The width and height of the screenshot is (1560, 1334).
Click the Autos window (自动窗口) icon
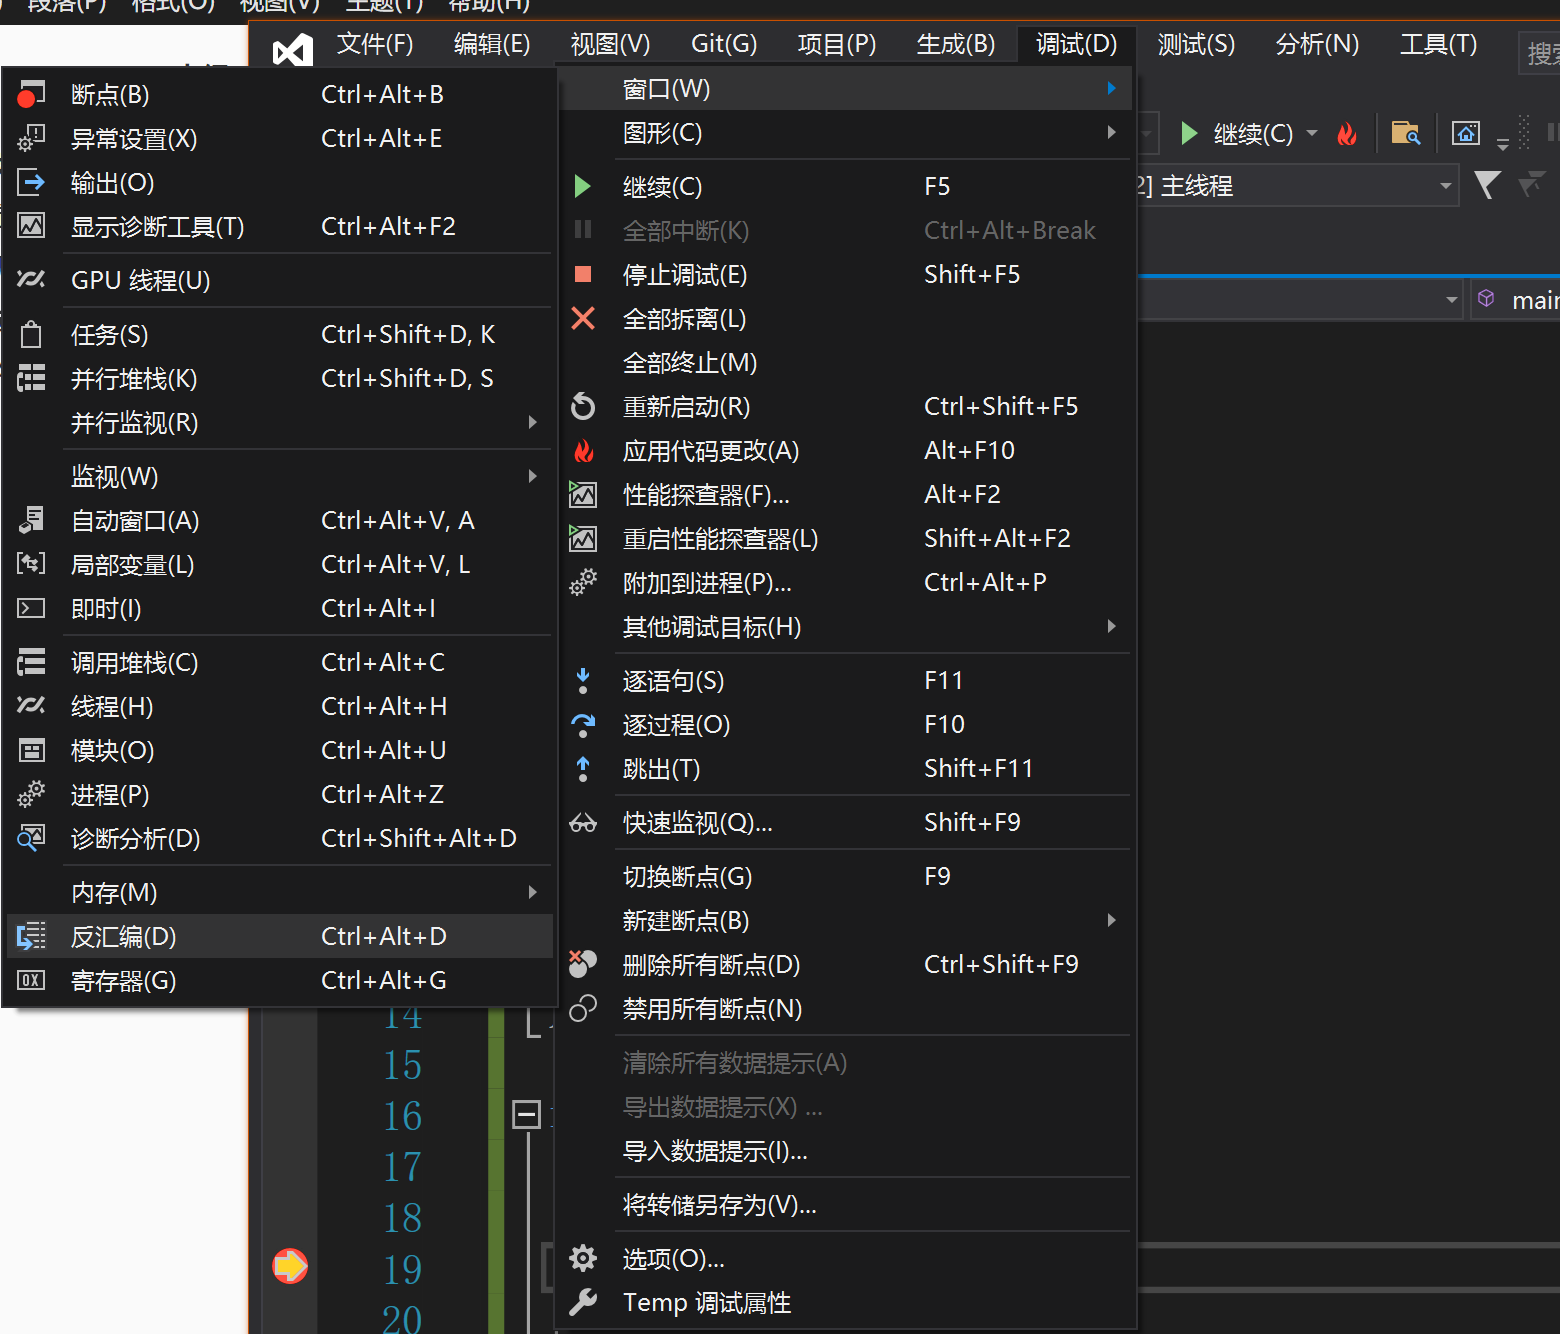click(31, 520)
